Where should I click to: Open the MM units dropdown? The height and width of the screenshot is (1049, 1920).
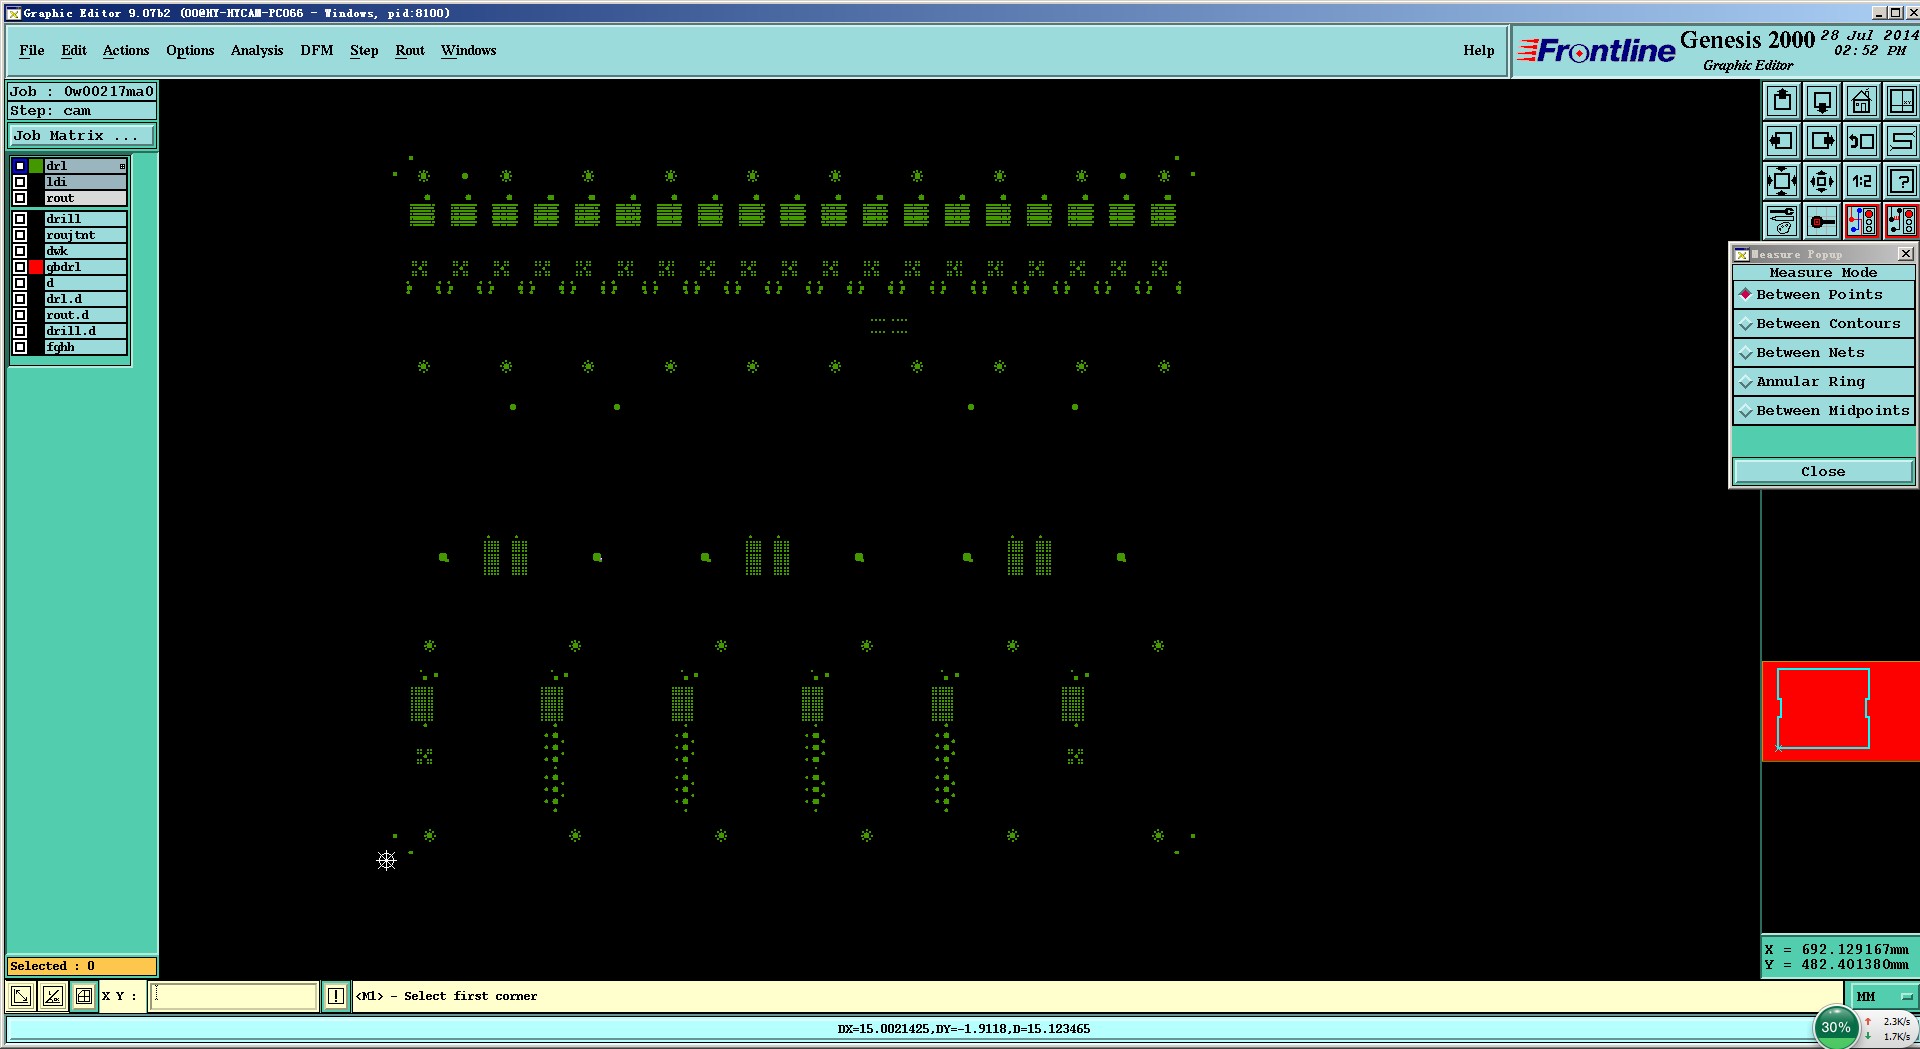click(1883, 996)
